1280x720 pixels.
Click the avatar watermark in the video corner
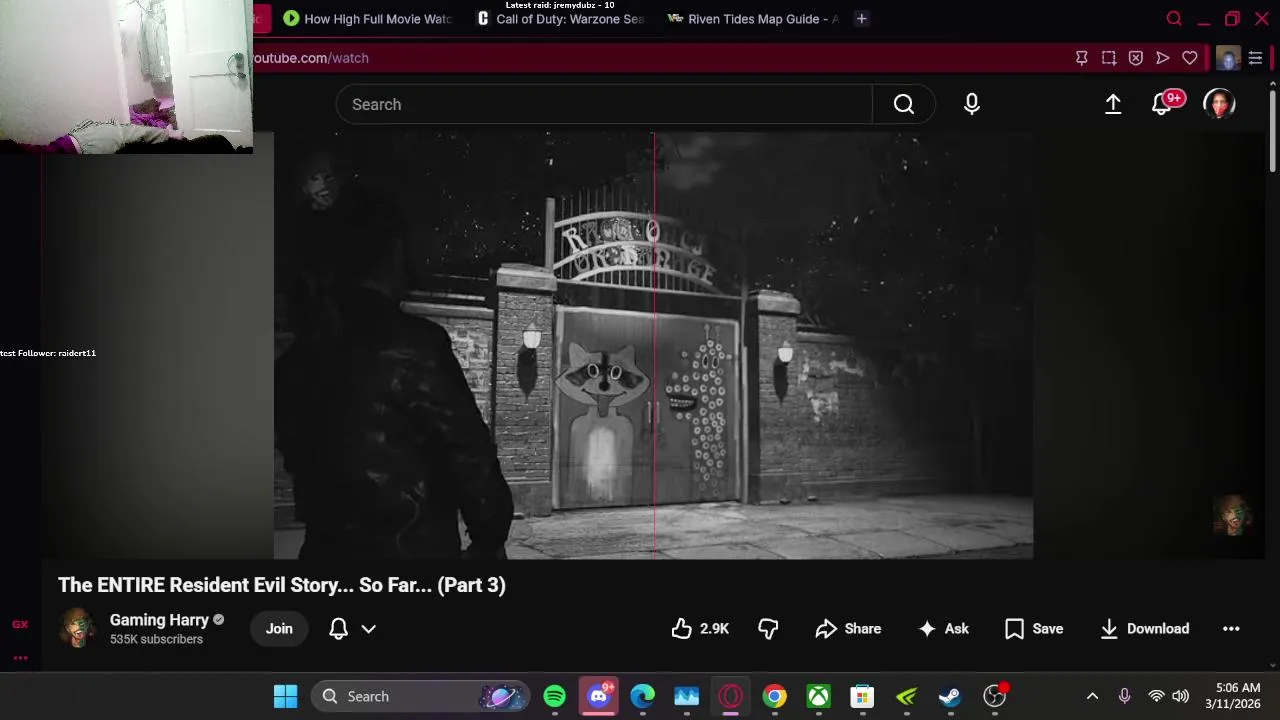point(1232,514)
